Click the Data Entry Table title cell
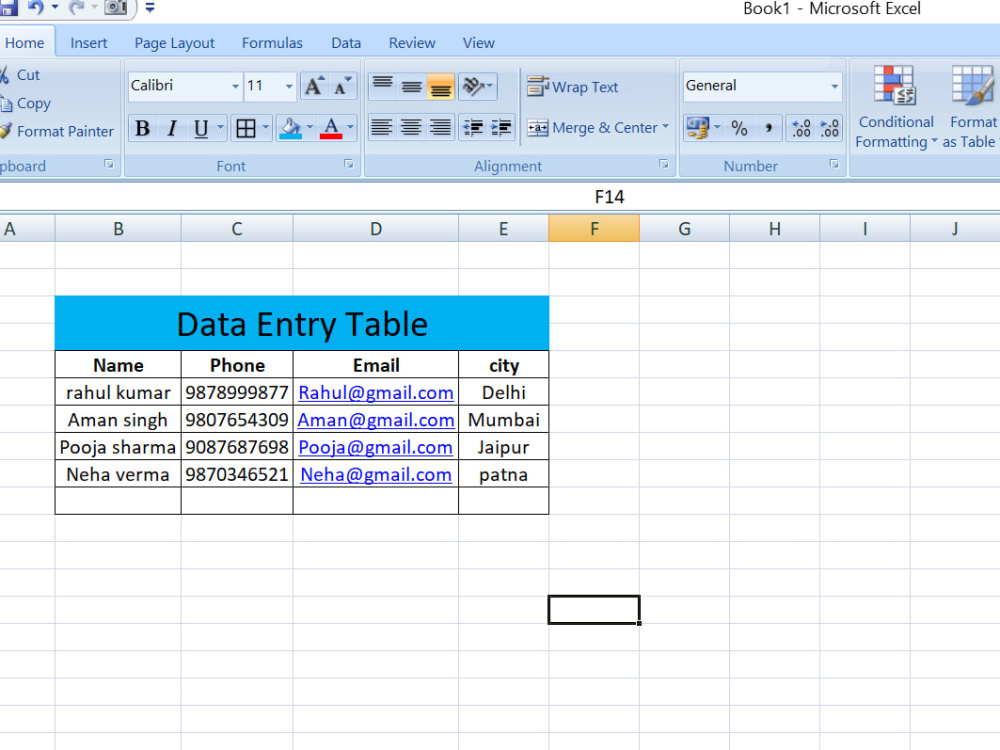 coord(302,323)
